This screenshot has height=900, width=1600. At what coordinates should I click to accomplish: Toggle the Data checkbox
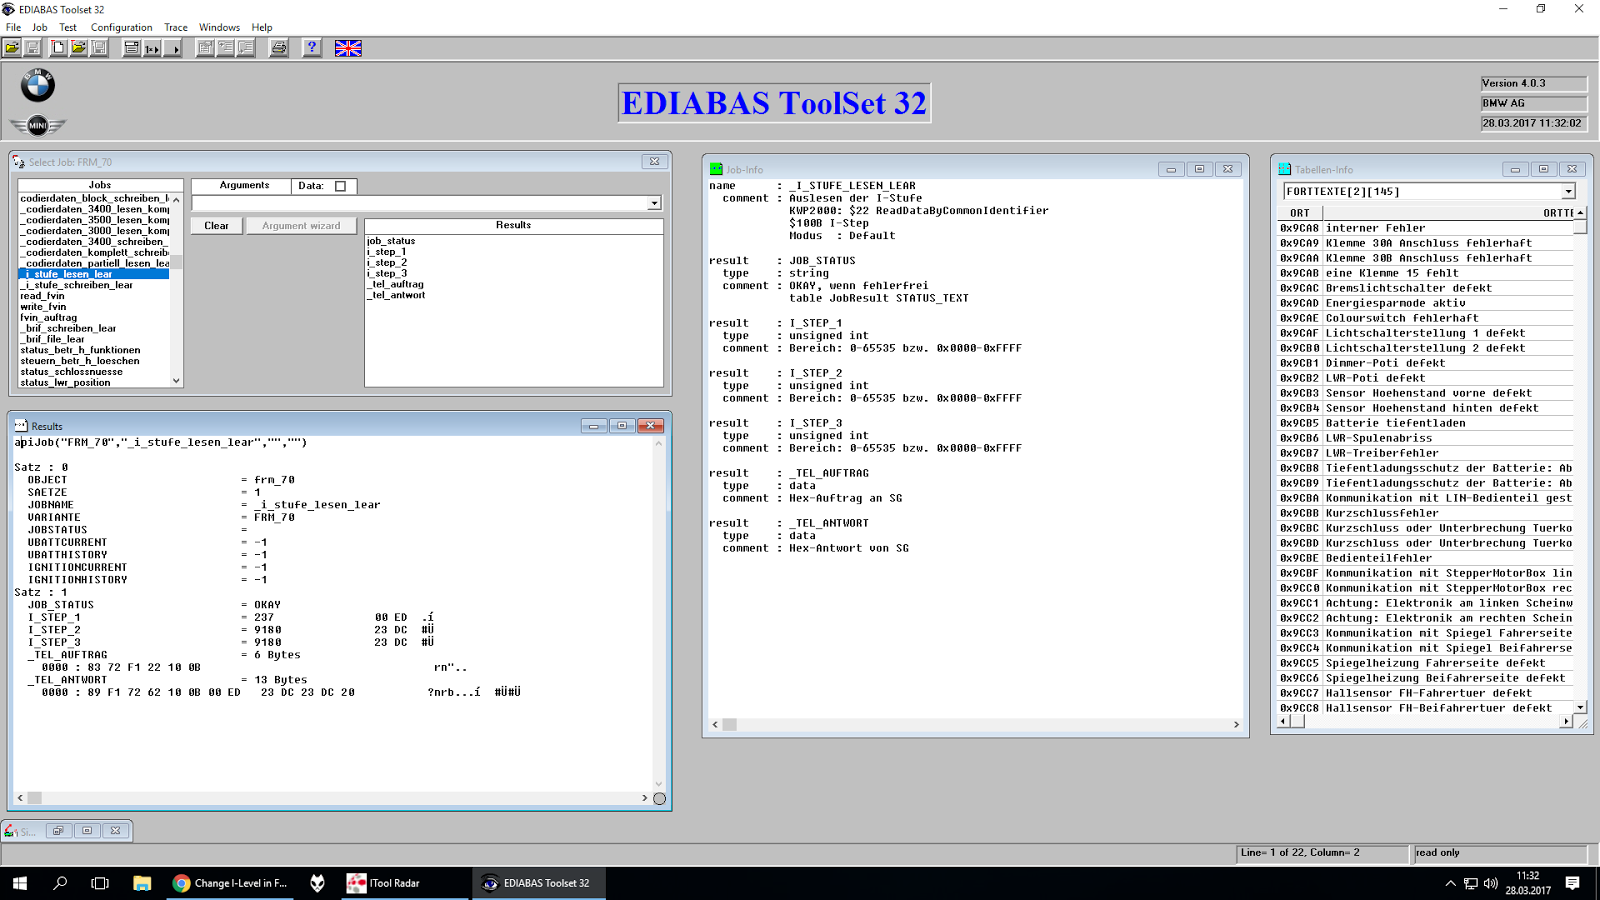click(x=341, y=186)
